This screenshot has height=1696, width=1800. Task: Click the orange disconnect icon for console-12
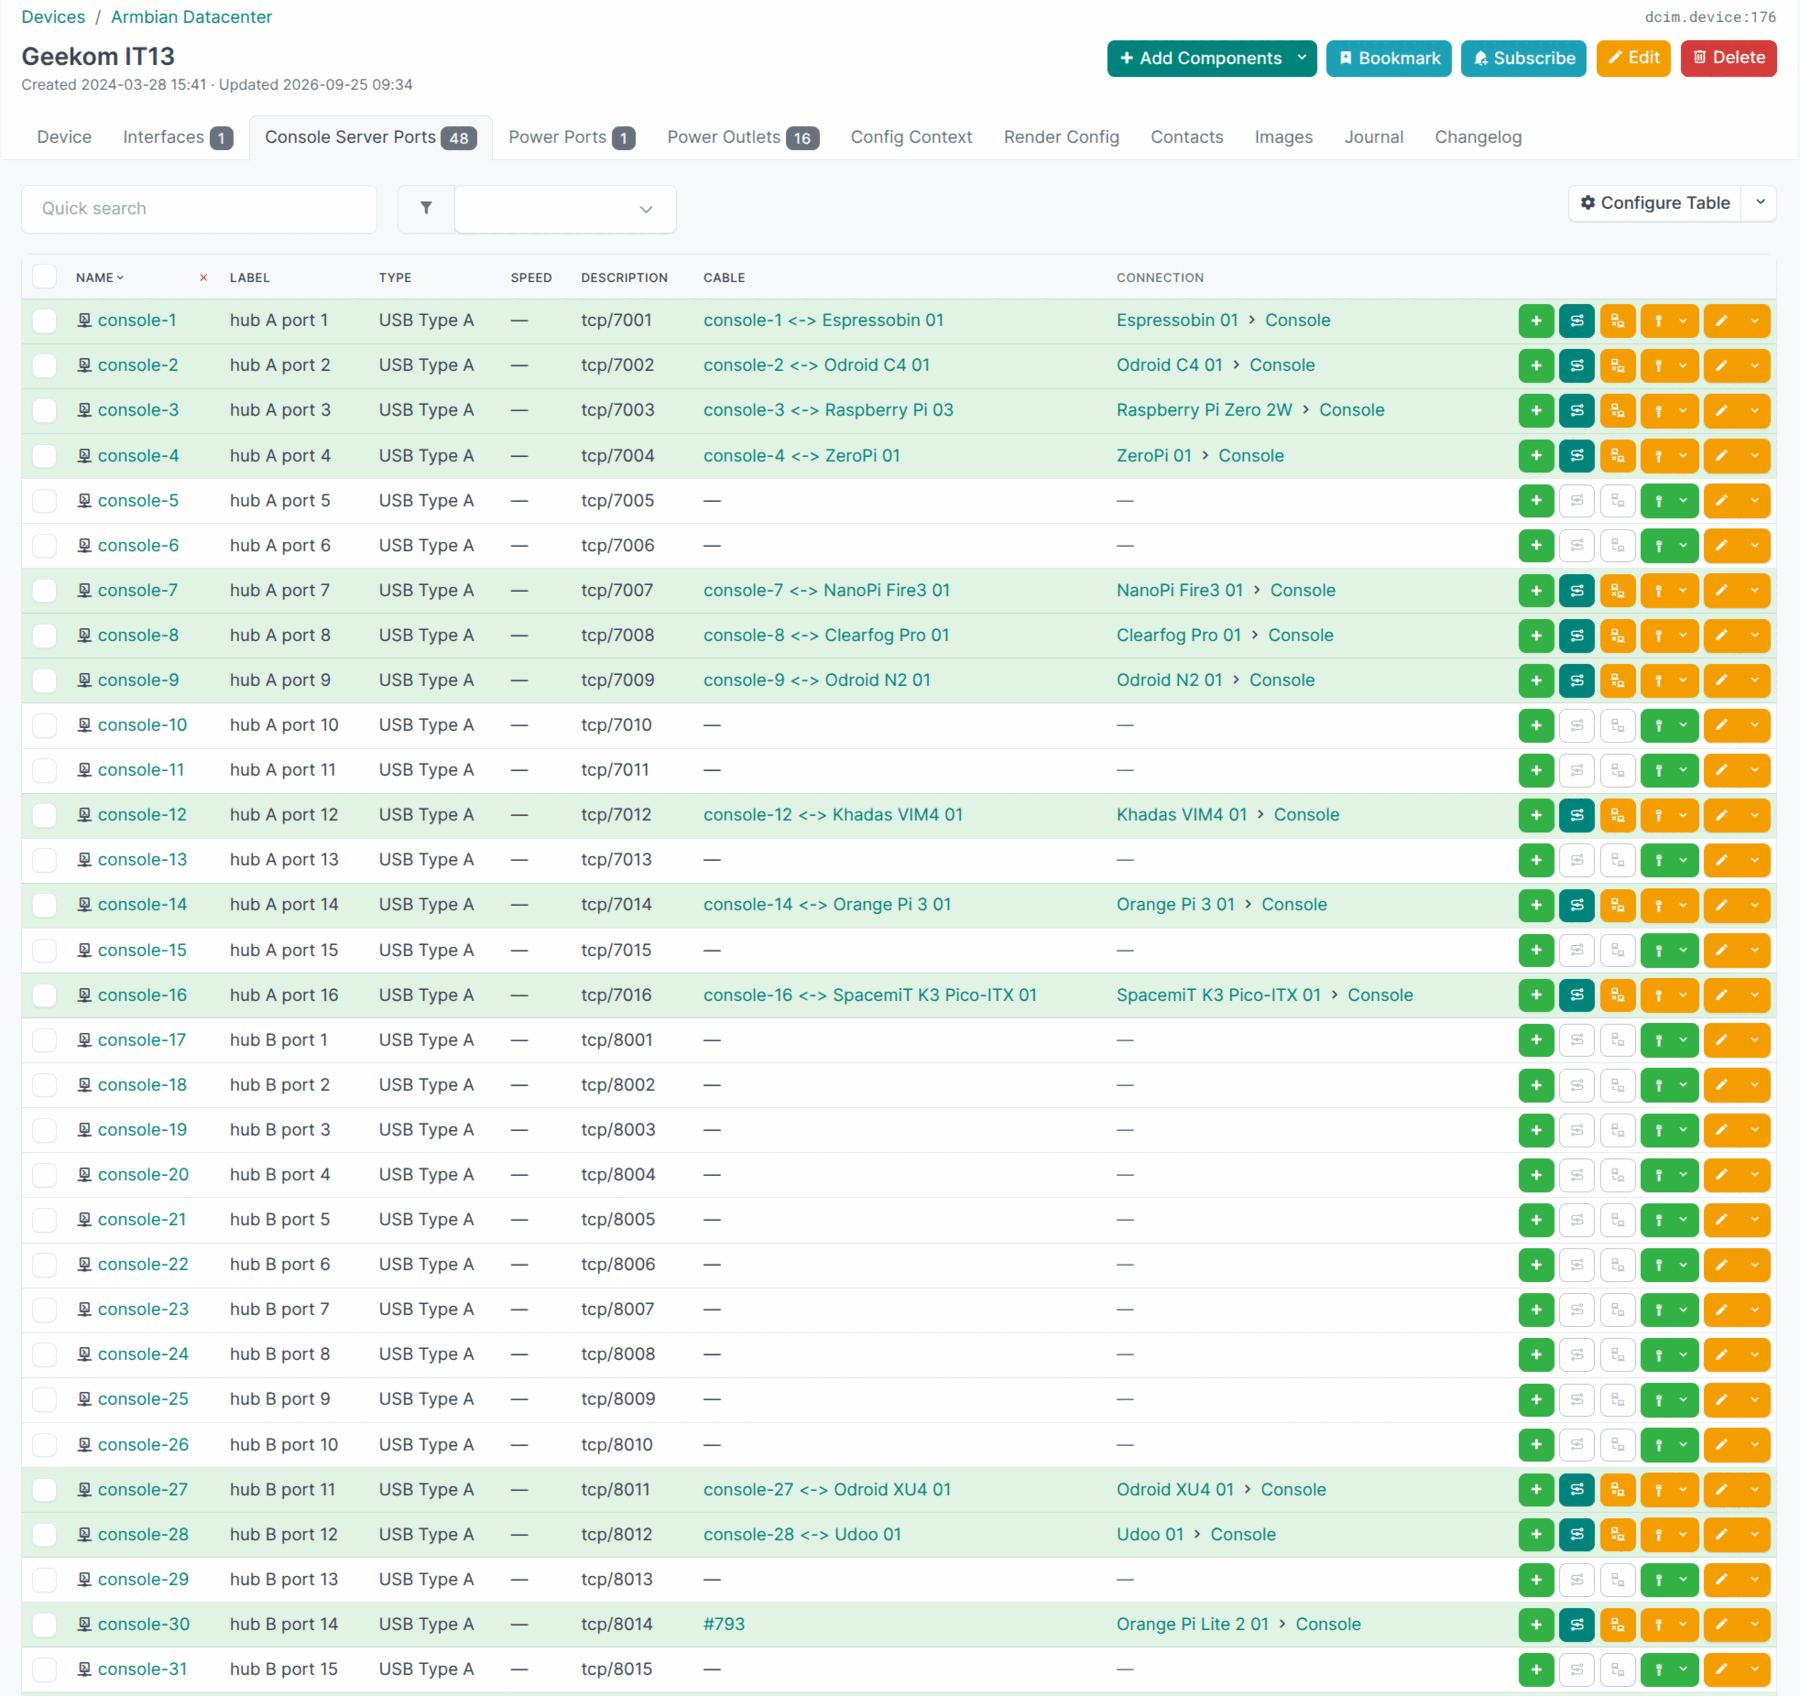[x=1617, y=816]
